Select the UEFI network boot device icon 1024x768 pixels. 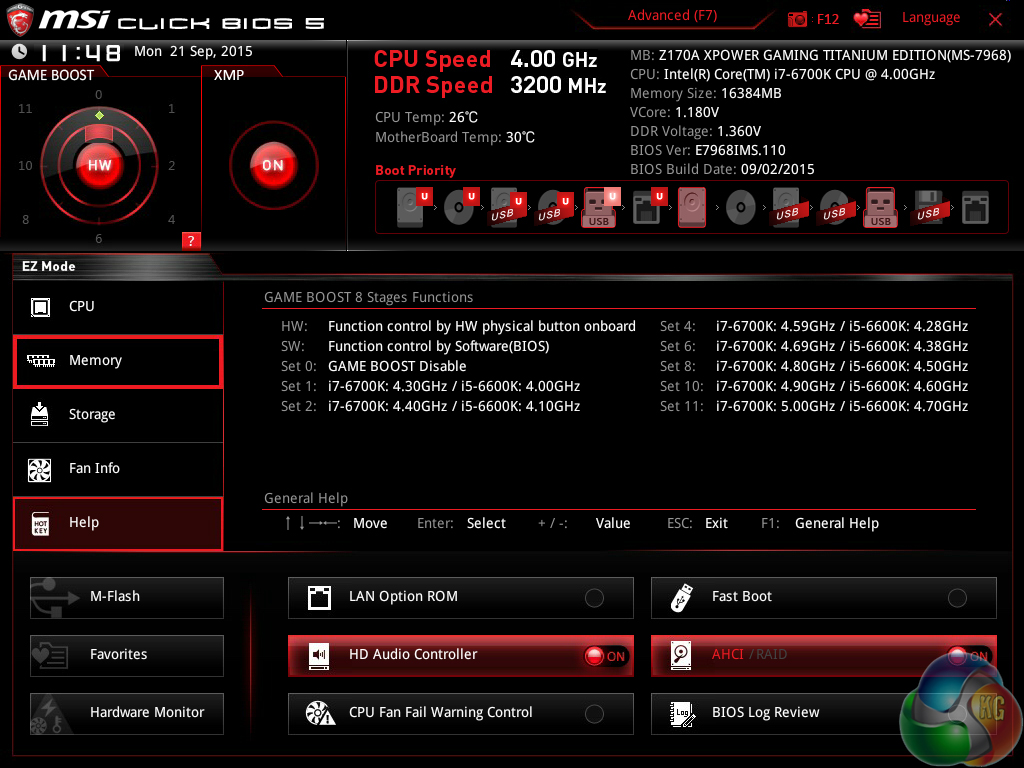pos(648,207)
